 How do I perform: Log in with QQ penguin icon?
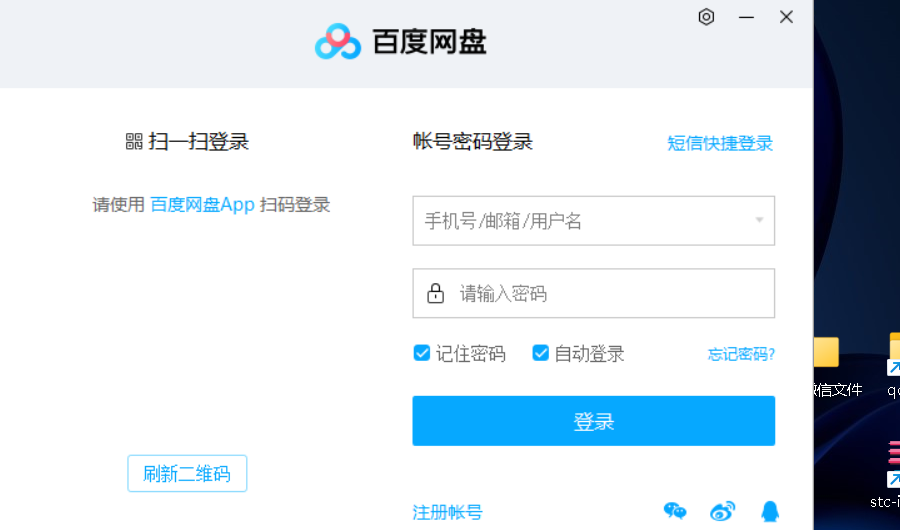(770, 511)
